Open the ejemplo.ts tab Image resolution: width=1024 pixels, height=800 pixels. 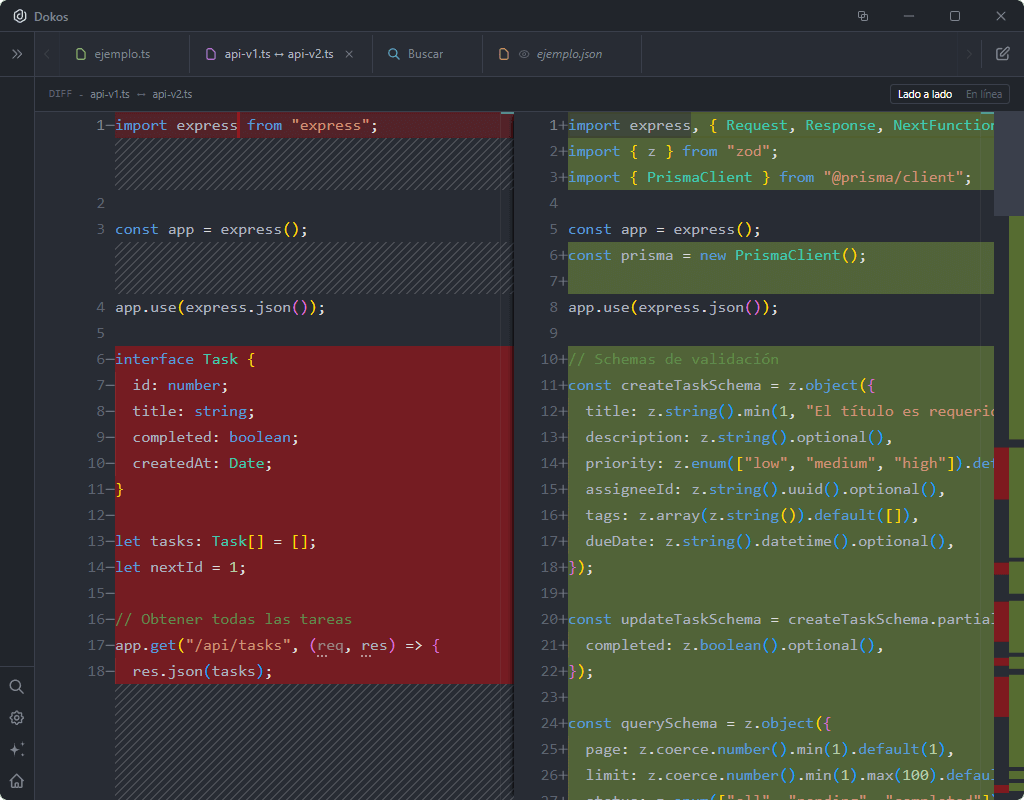(x=121, y=54)
